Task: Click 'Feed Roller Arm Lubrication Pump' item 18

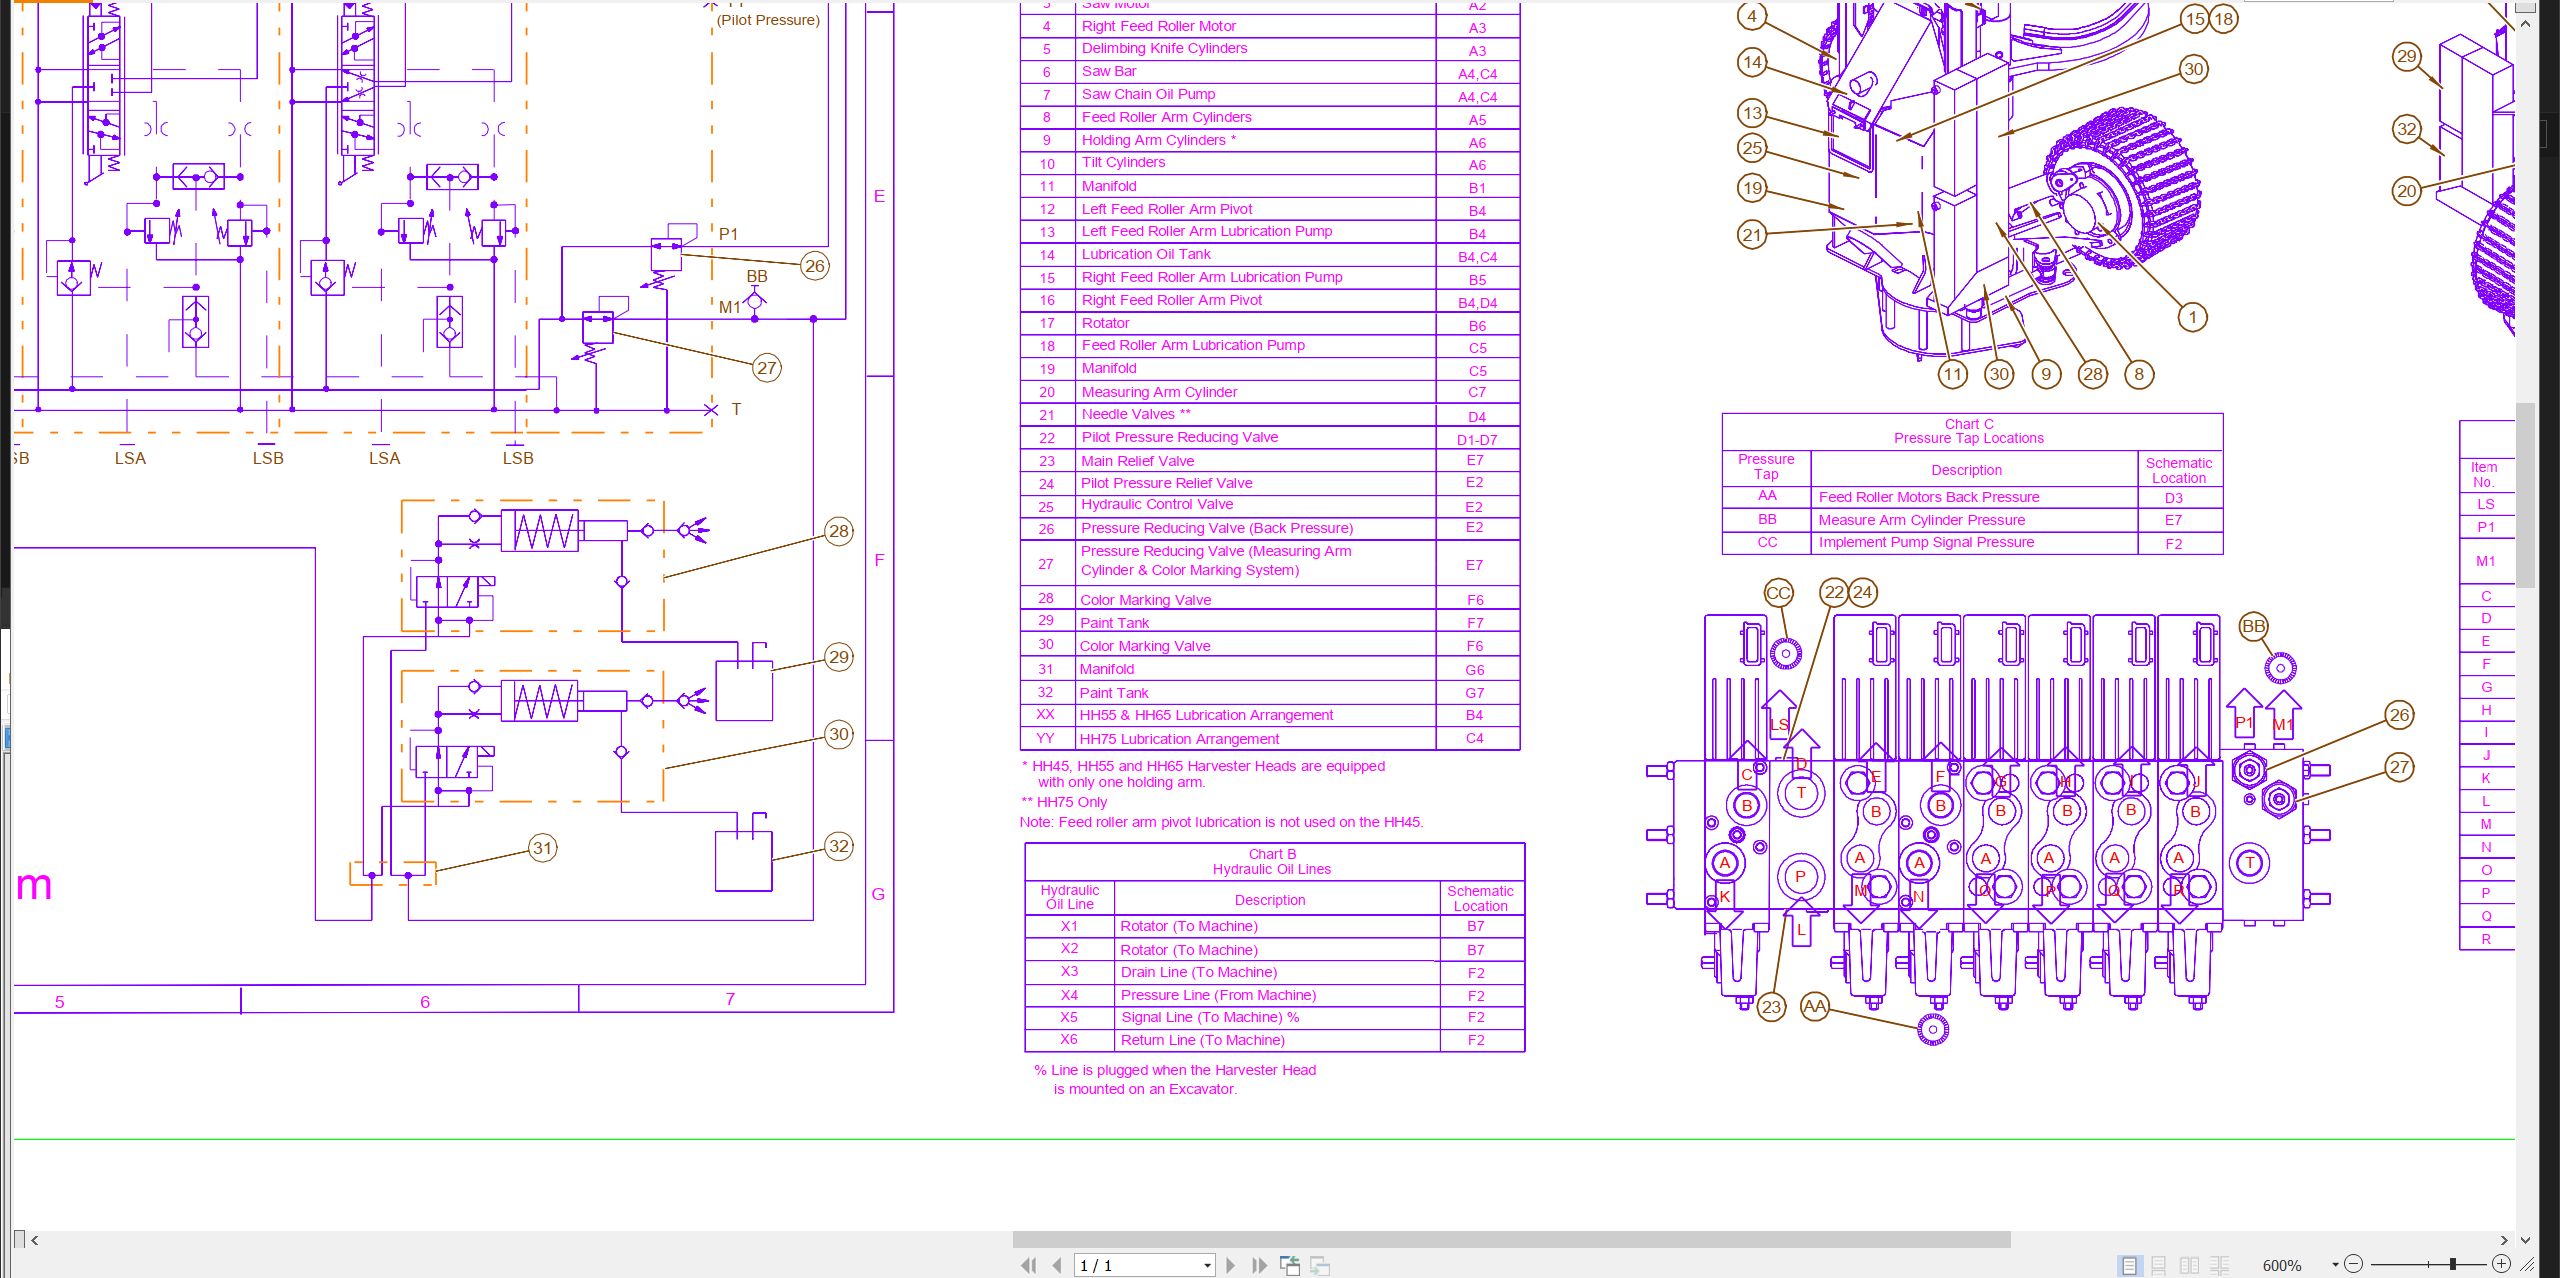Action: tap(1193, 345)
